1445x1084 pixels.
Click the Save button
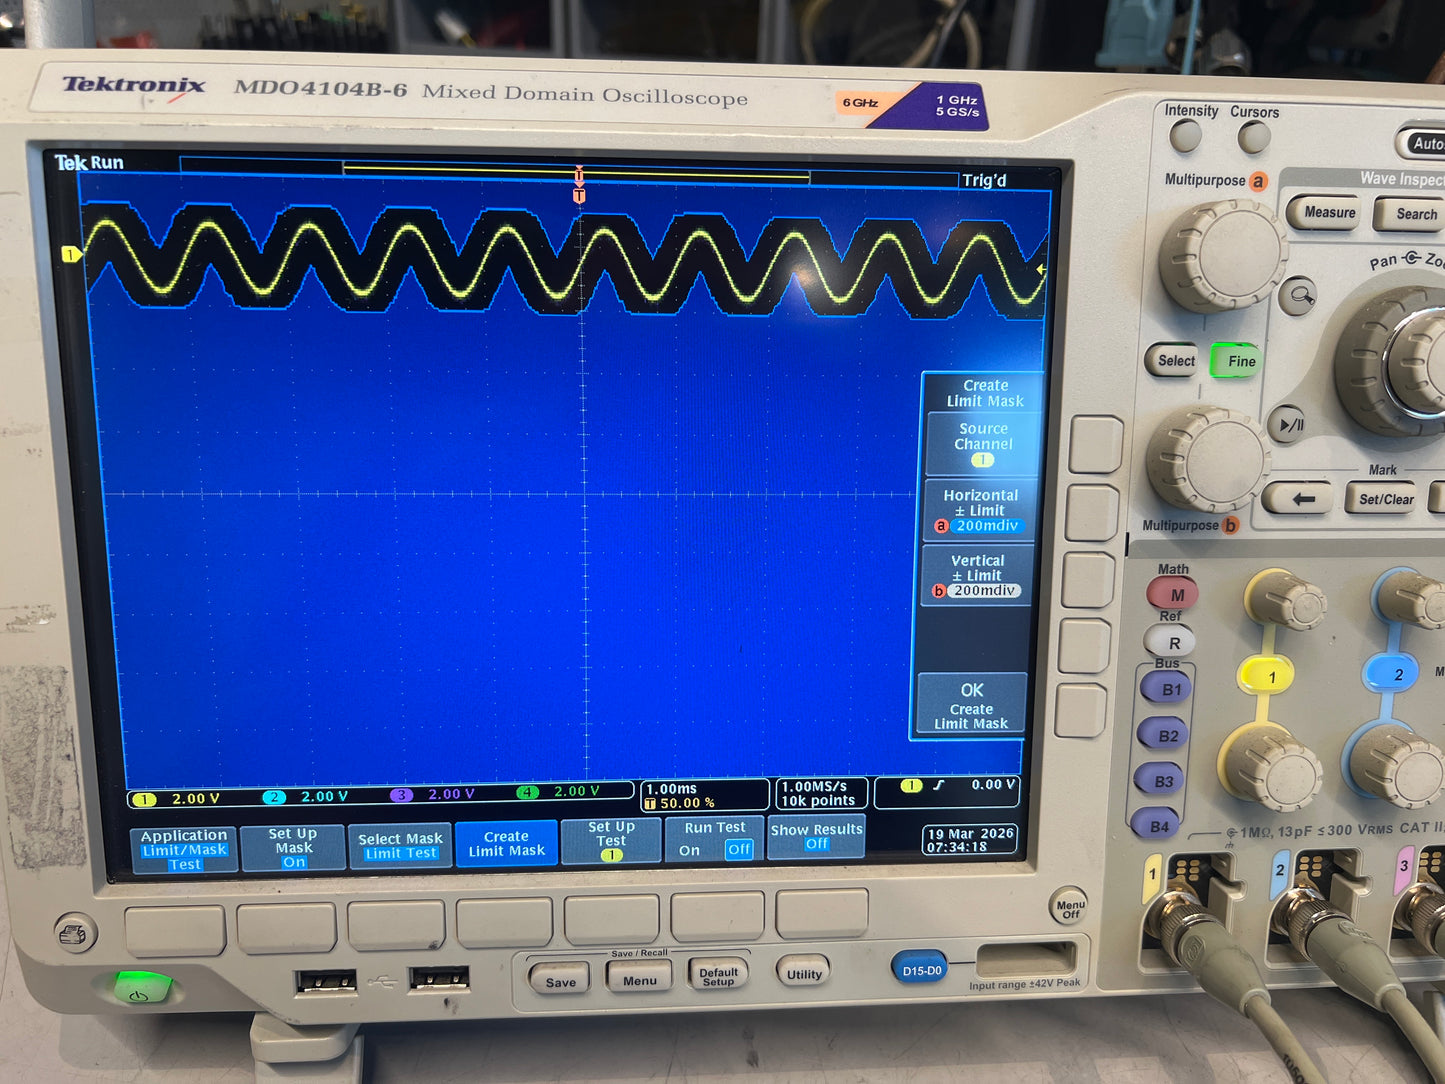(x=560, y=981)
